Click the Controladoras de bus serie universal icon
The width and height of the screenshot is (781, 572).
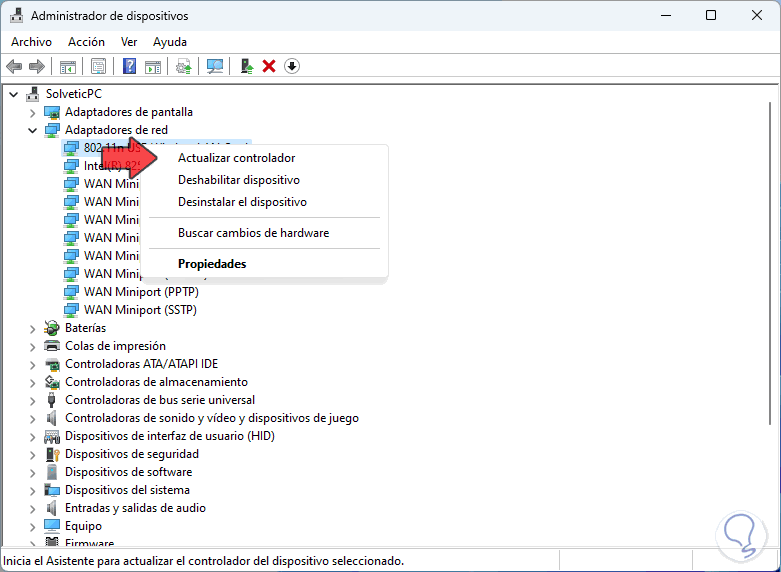[x=51, y=400]
